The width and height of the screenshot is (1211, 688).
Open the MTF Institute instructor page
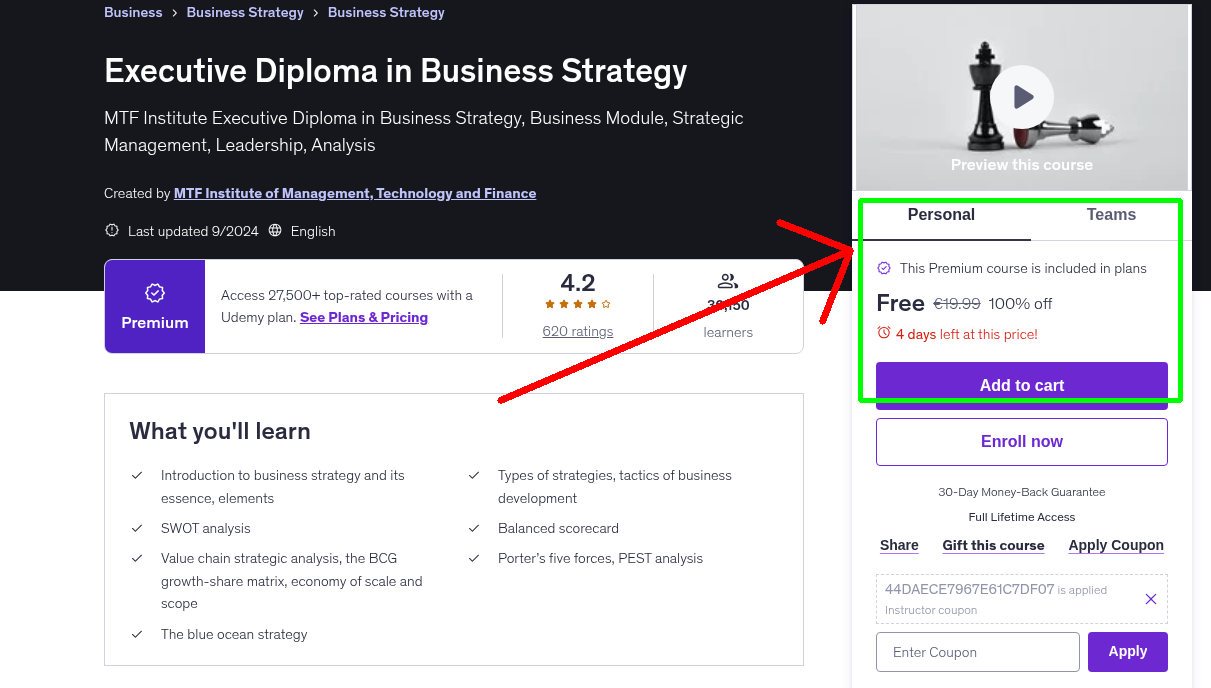[355, 193]
